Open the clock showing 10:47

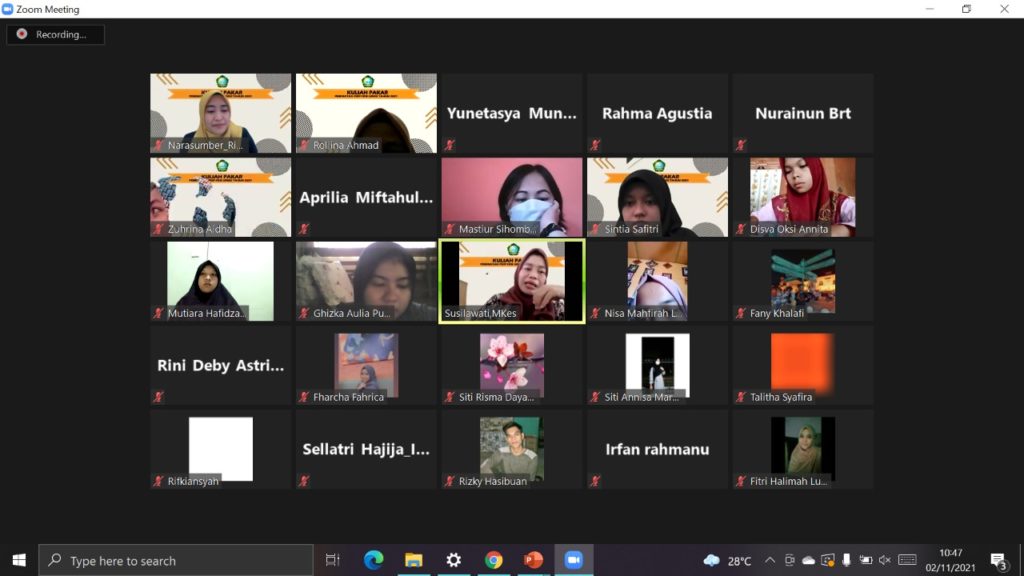(x=950, y=560)
